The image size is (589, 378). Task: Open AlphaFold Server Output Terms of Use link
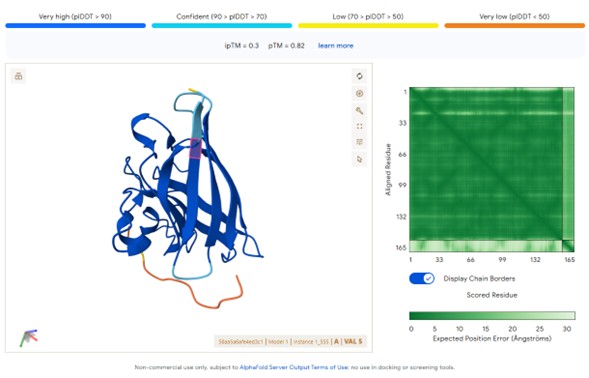pyautogui.click(x=294, y=367)
